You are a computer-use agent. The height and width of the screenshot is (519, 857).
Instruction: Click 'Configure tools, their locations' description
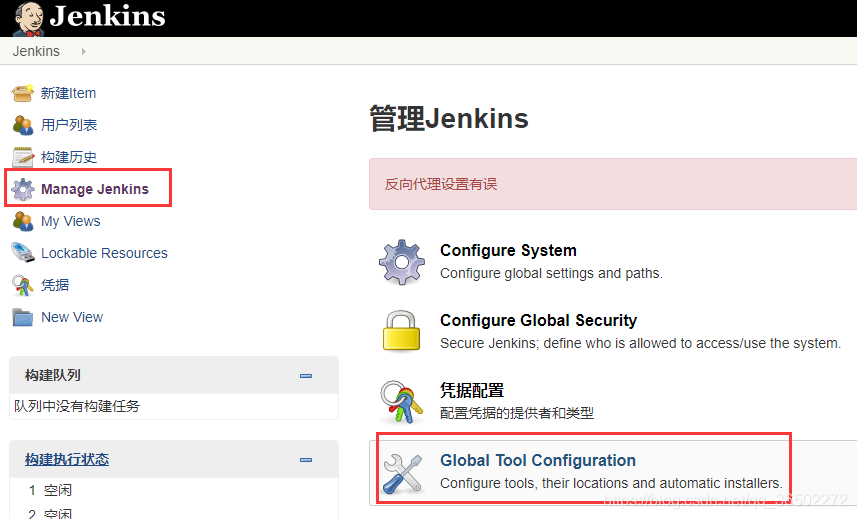[611, 483]
